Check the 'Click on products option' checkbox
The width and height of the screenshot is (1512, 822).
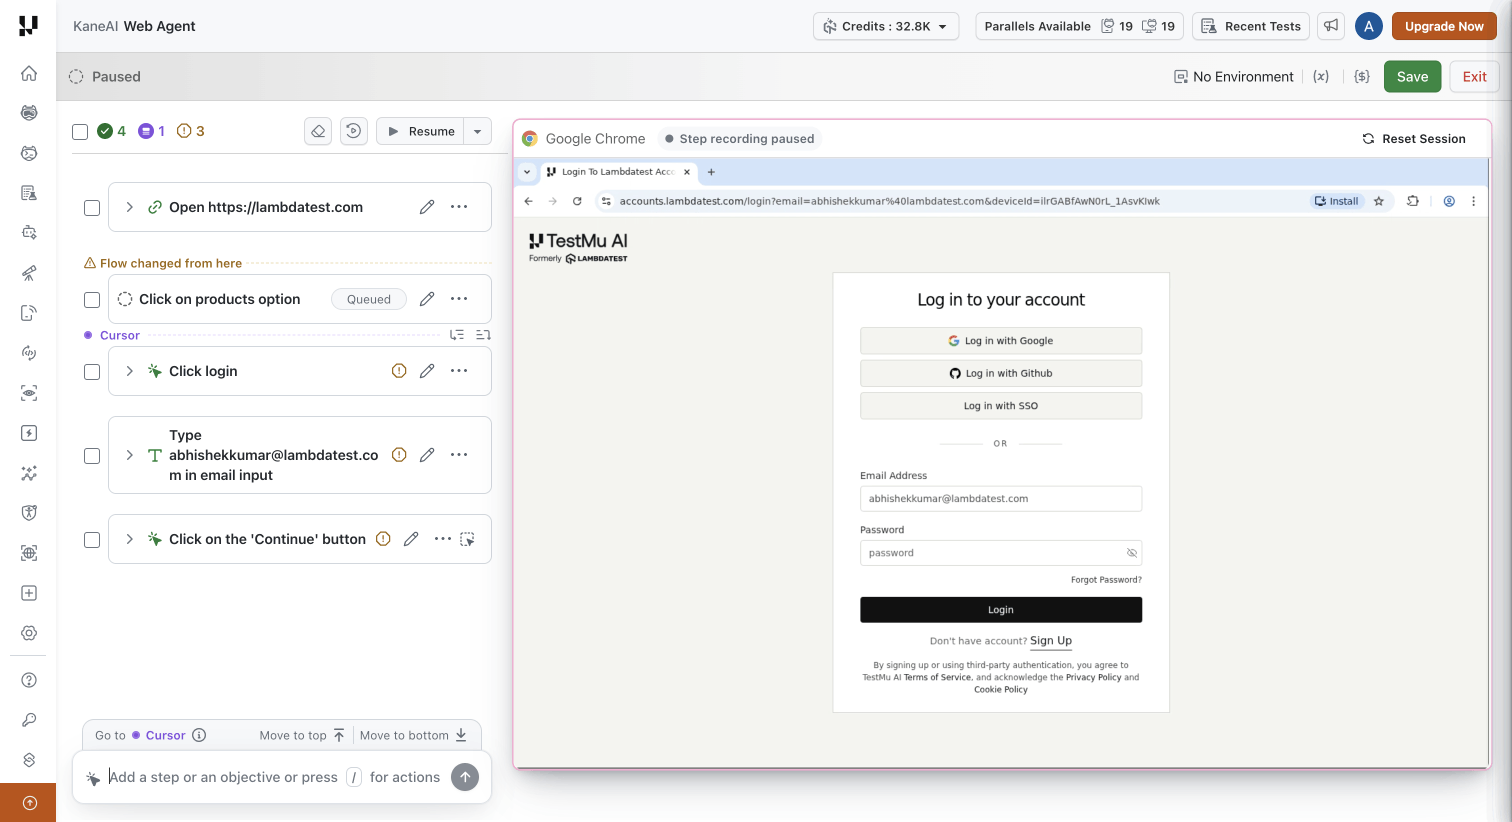tap(92, 300)
